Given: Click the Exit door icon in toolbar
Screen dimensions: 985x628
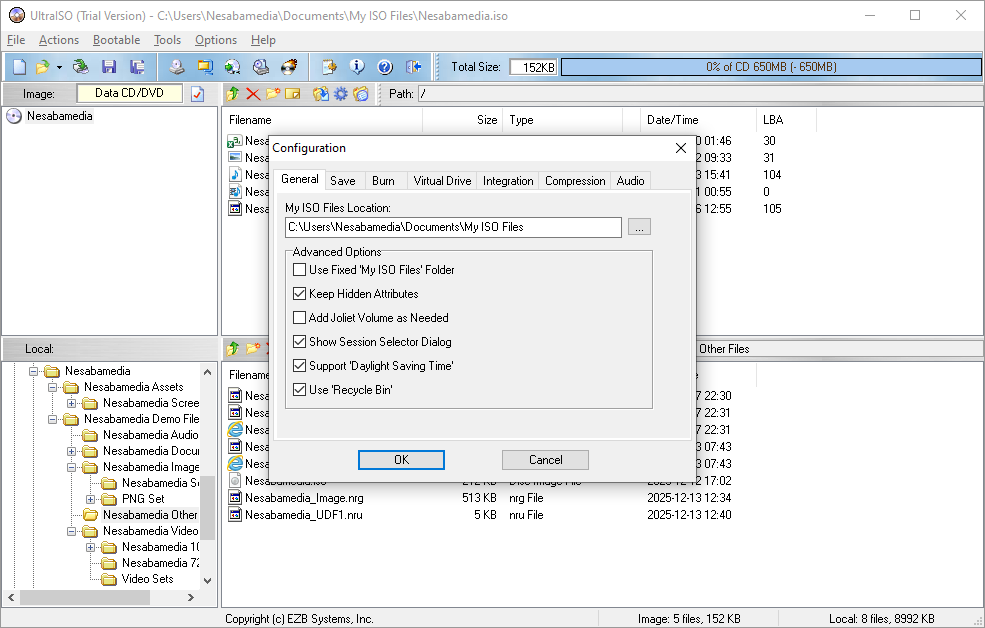Looking at the screenshot, I should click(413, 67).
